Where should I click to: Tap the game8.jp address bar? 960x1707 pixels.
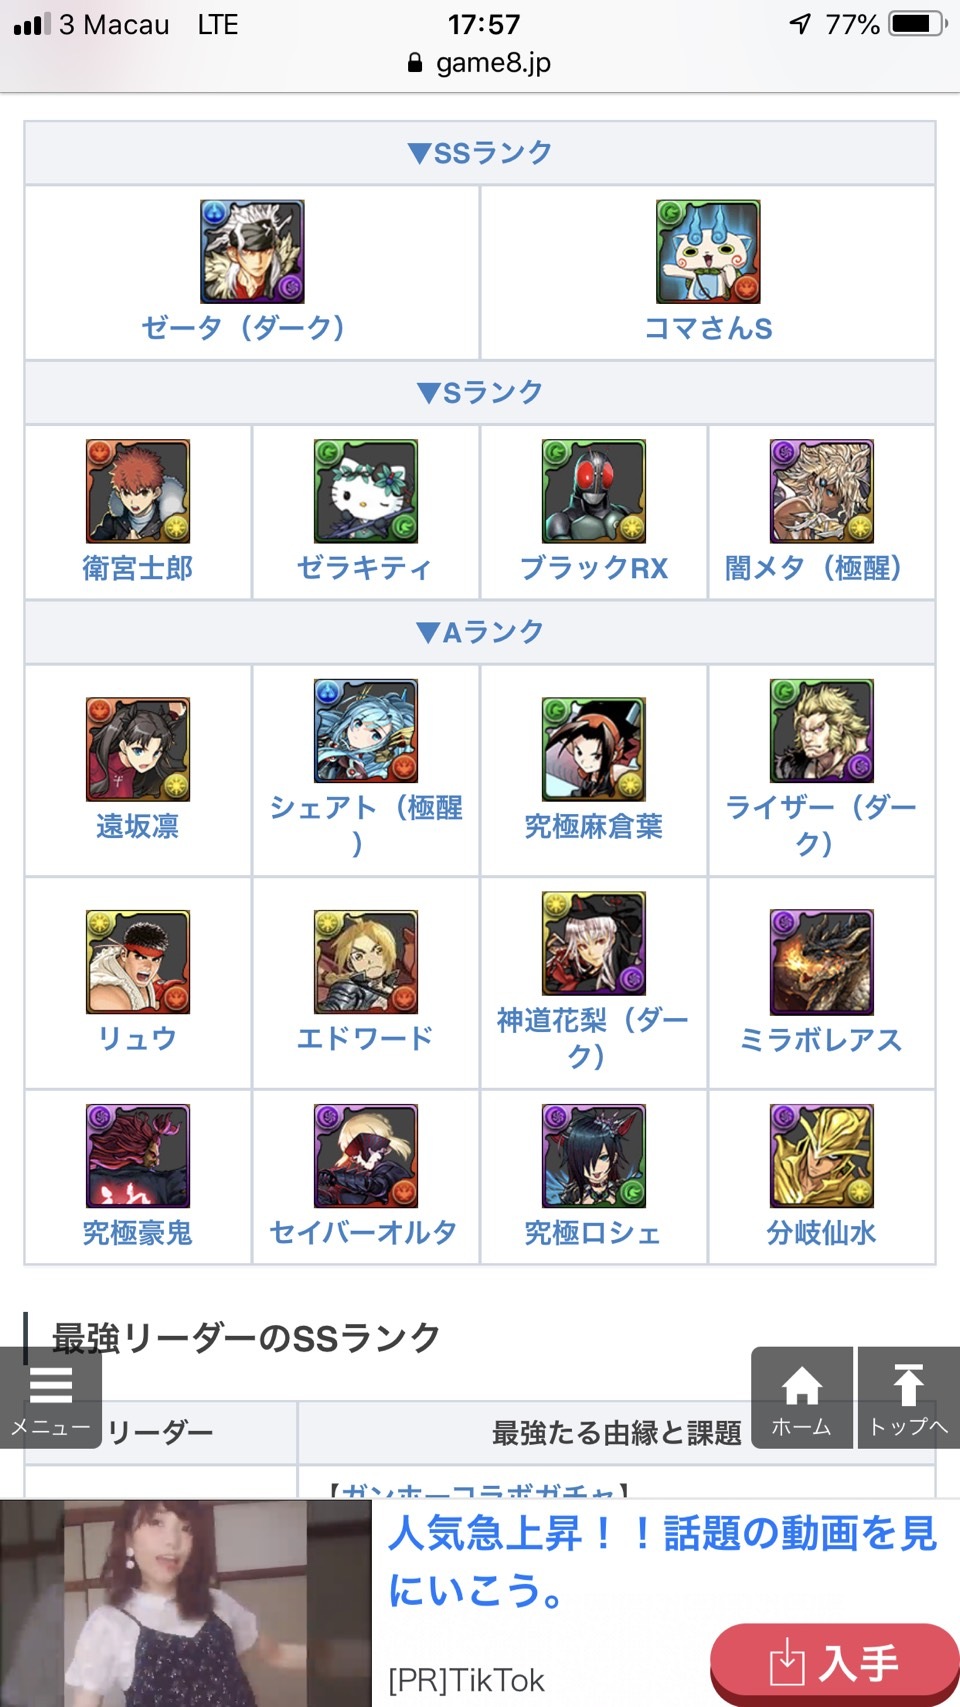click(x=480, y=63)
